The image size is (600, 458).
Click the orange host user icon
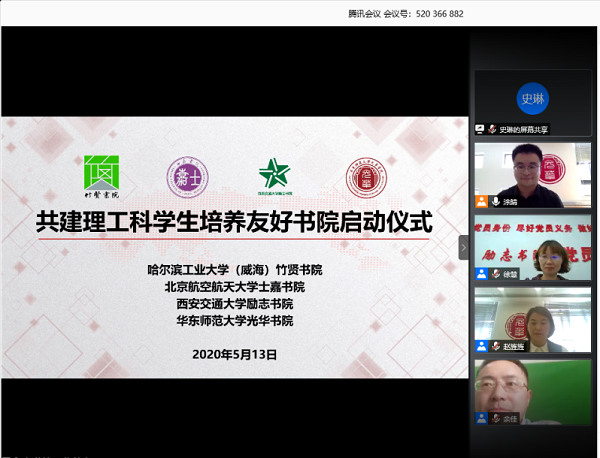481,201
